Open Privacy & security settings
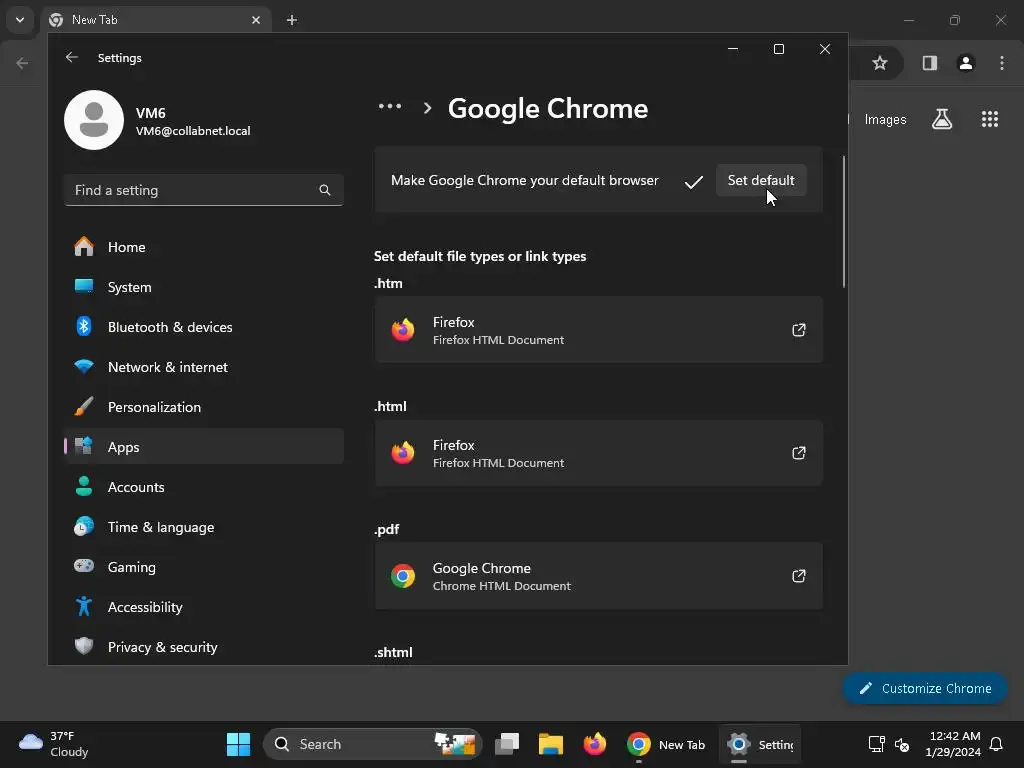 tap(204, 647)
